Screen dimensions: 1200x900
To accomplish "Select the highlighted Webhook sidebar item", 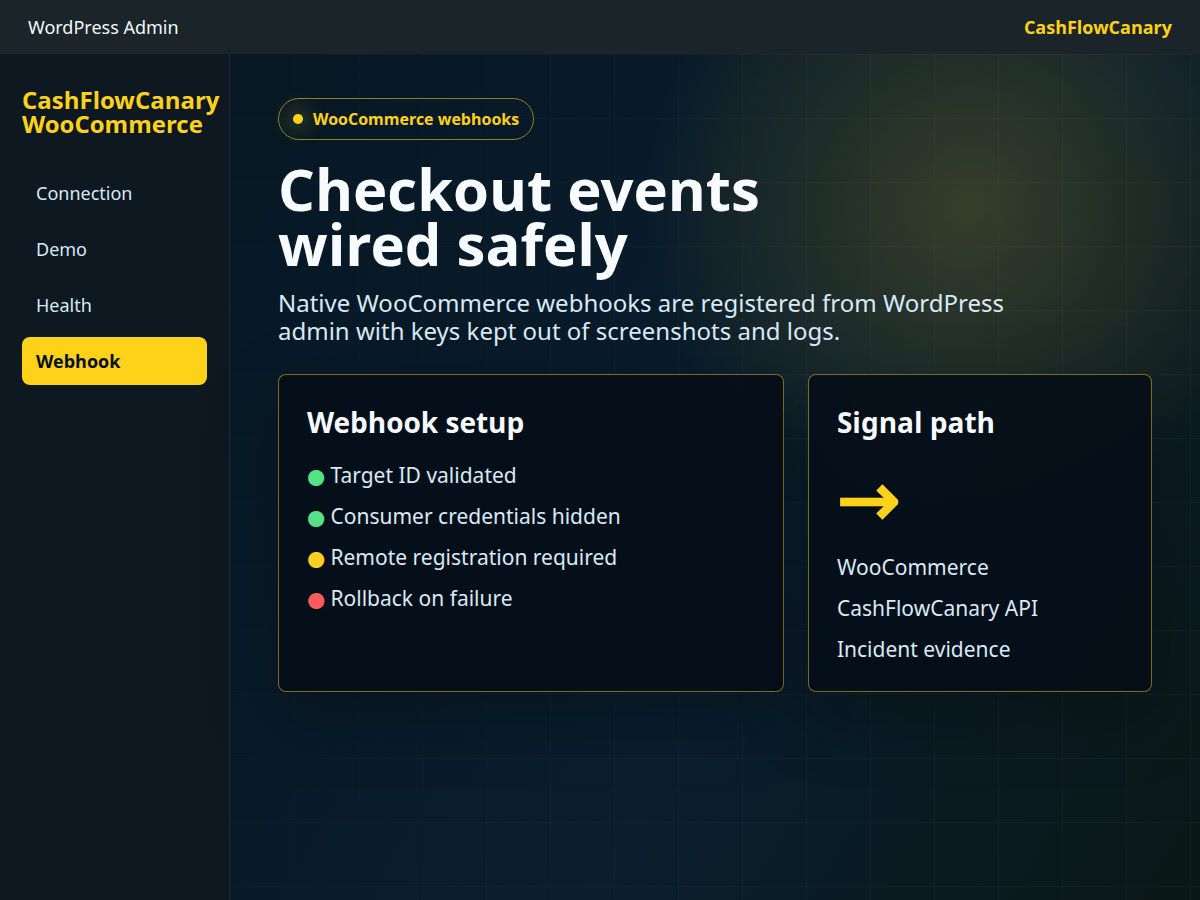I will (114, 361).
